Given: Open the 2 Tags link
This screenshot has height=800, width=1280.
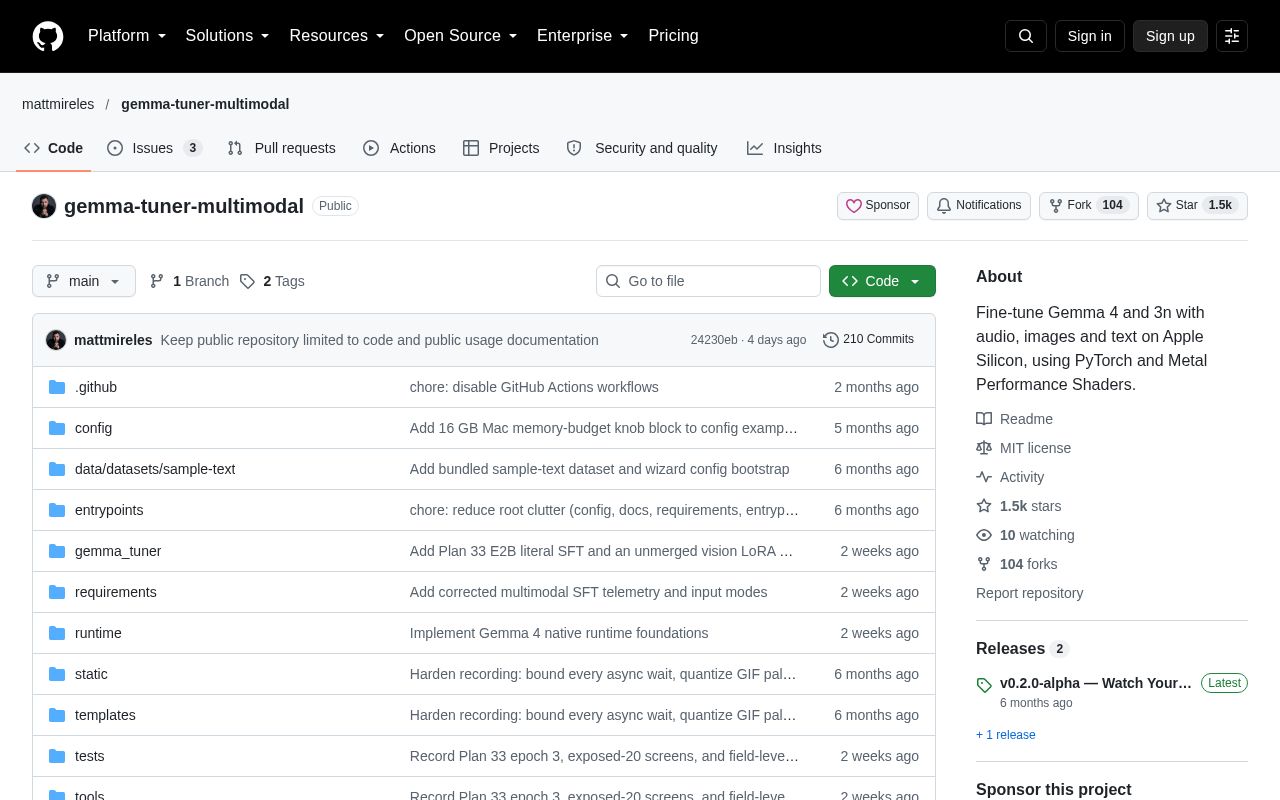Looking at the screenshot, I should point(272,281).
